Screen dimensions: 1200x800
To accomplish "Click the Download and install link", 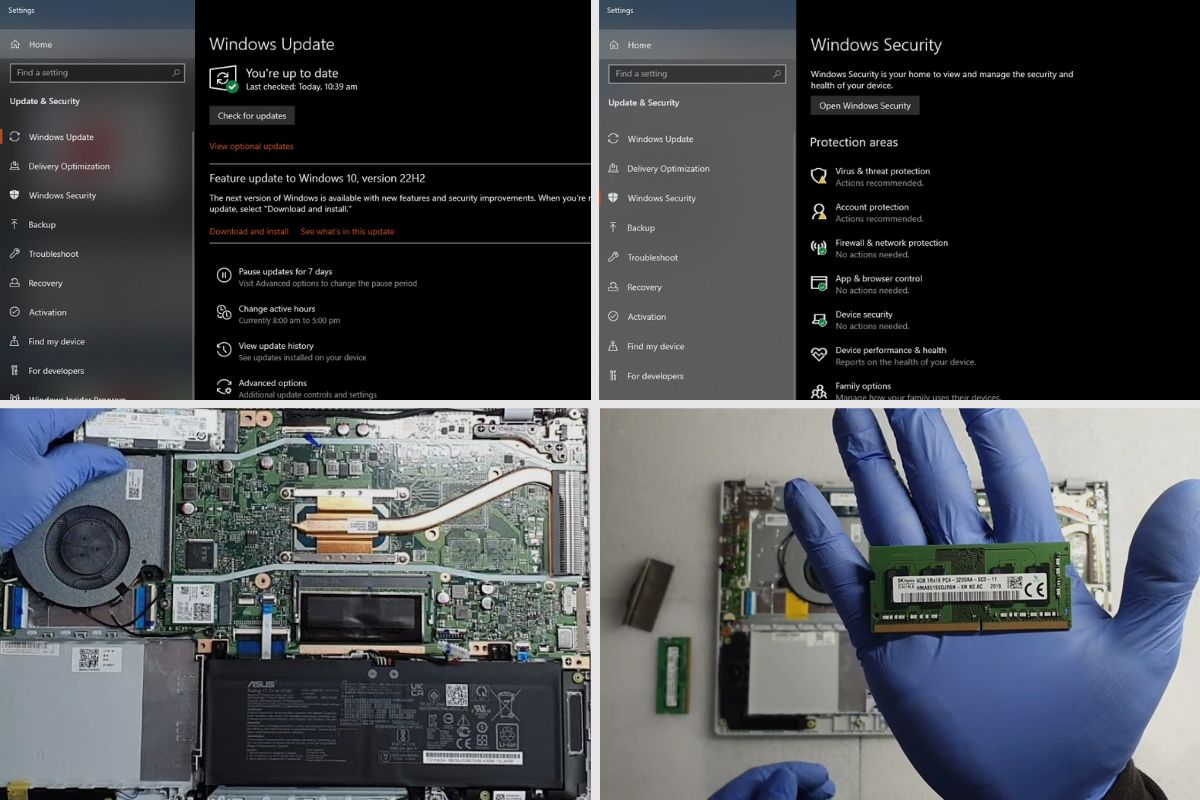I will (x=249, y=232).
